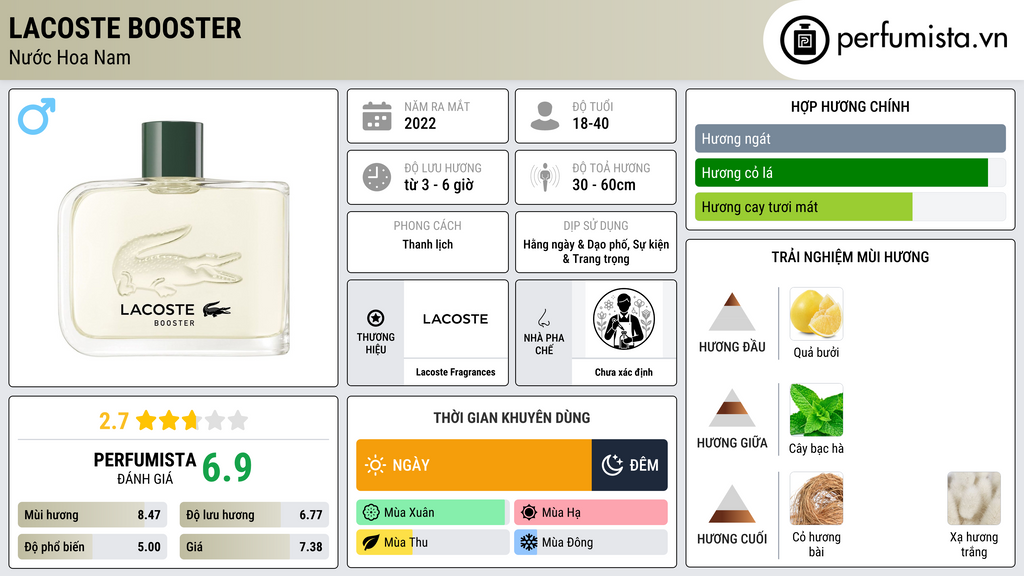
Task: Click the perfumista.vn site name text
Action: click(922, 39)
